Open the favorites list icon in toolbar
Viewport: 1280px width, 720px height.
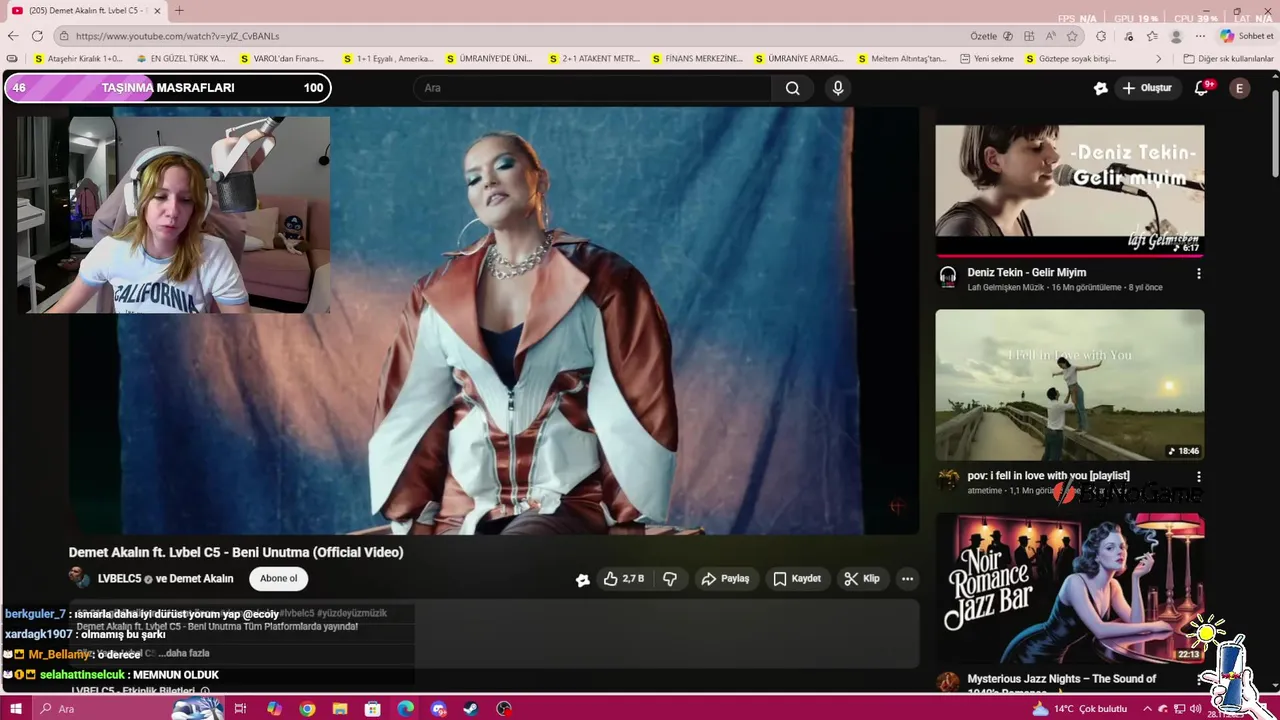coord(1152,36)
